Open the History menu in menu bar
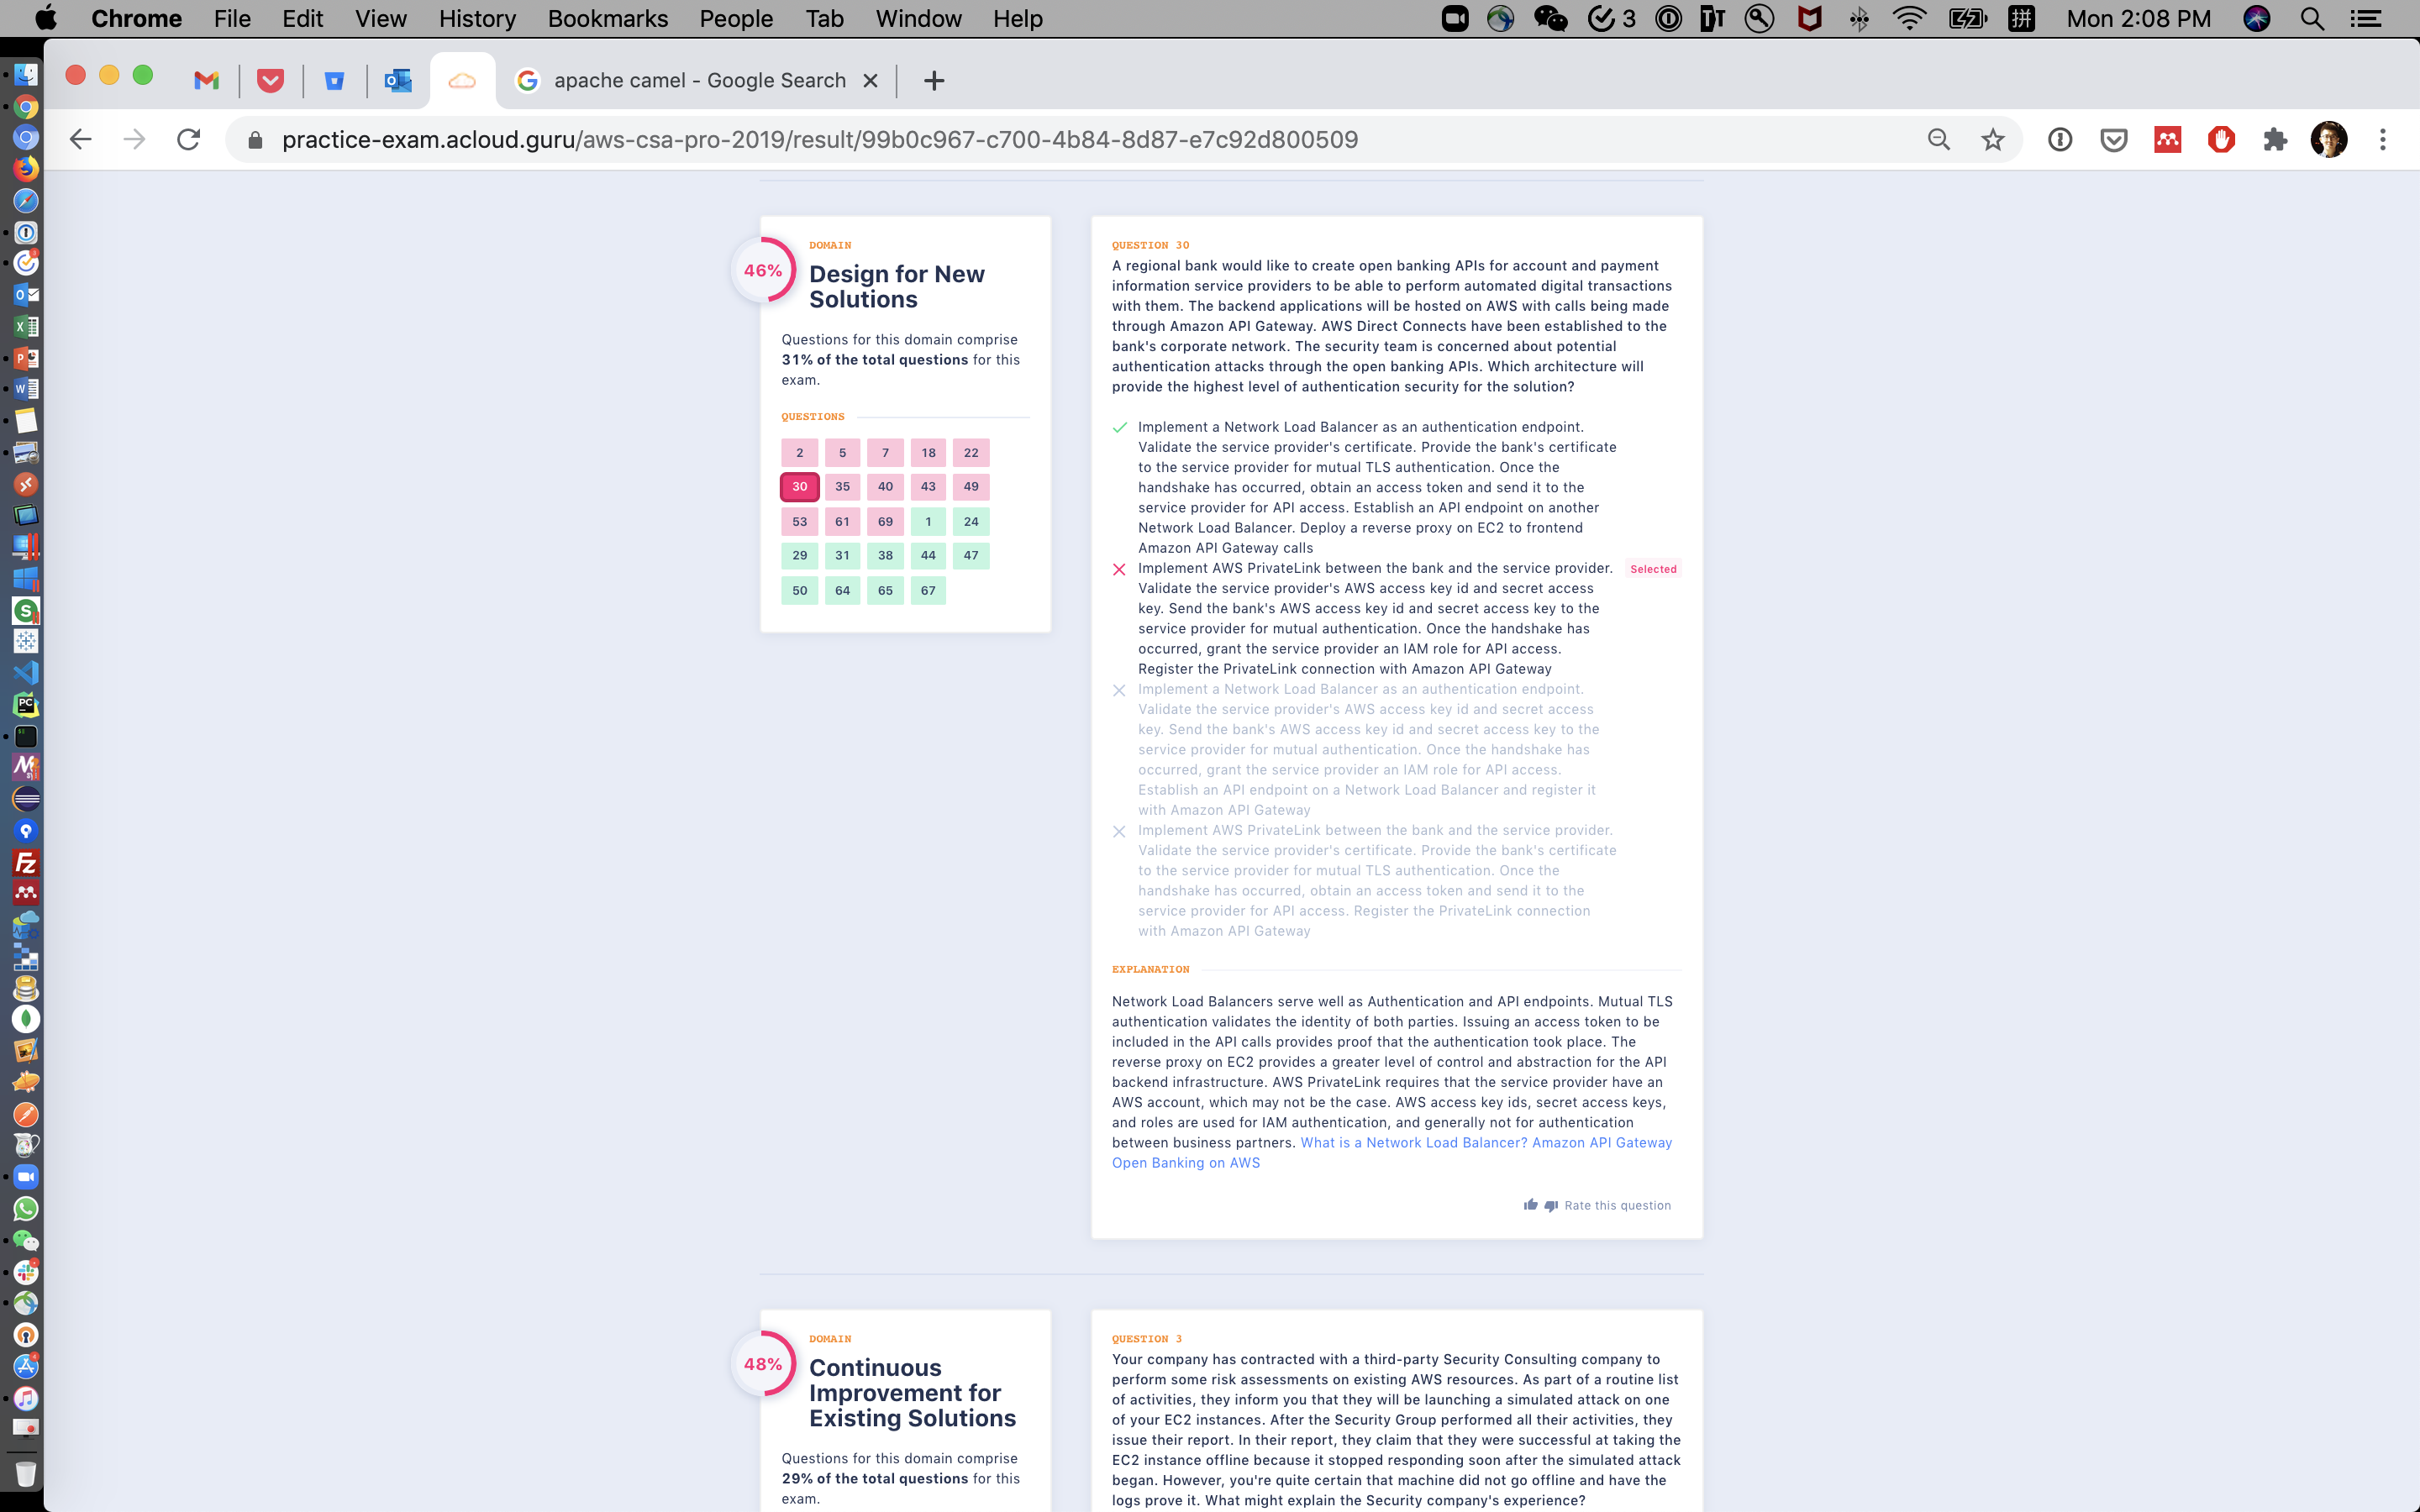 coord(477,19)
